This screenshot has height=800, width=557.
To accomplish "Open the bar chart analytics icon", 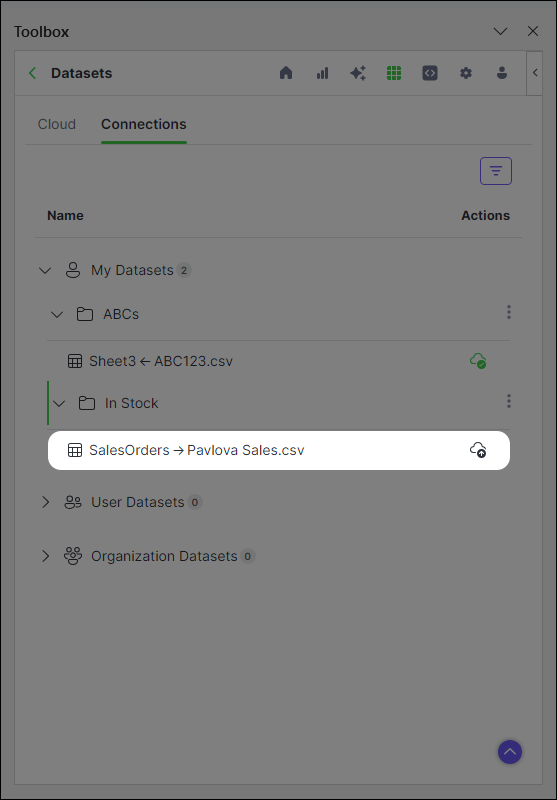I will click(322, 73).
